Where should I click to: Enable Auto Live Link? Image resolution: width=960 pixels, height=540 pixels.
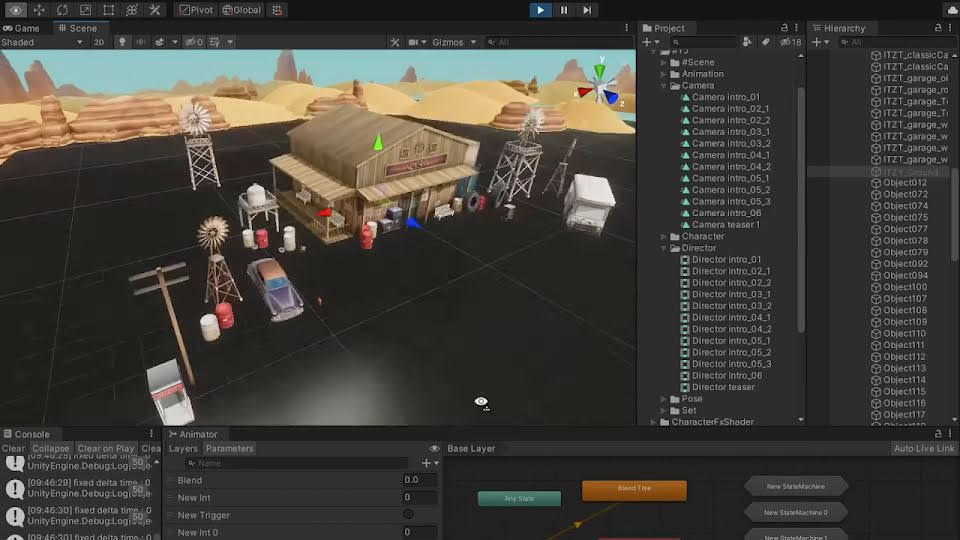click(x=924, y=448)
